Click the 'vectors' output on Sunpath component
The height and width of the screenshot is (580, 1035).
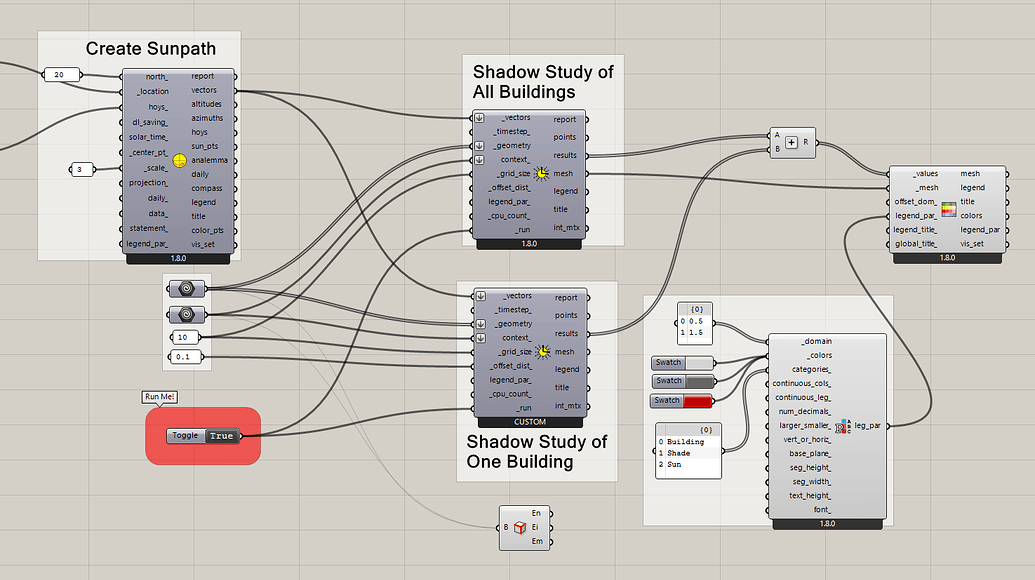click(204, 90)
